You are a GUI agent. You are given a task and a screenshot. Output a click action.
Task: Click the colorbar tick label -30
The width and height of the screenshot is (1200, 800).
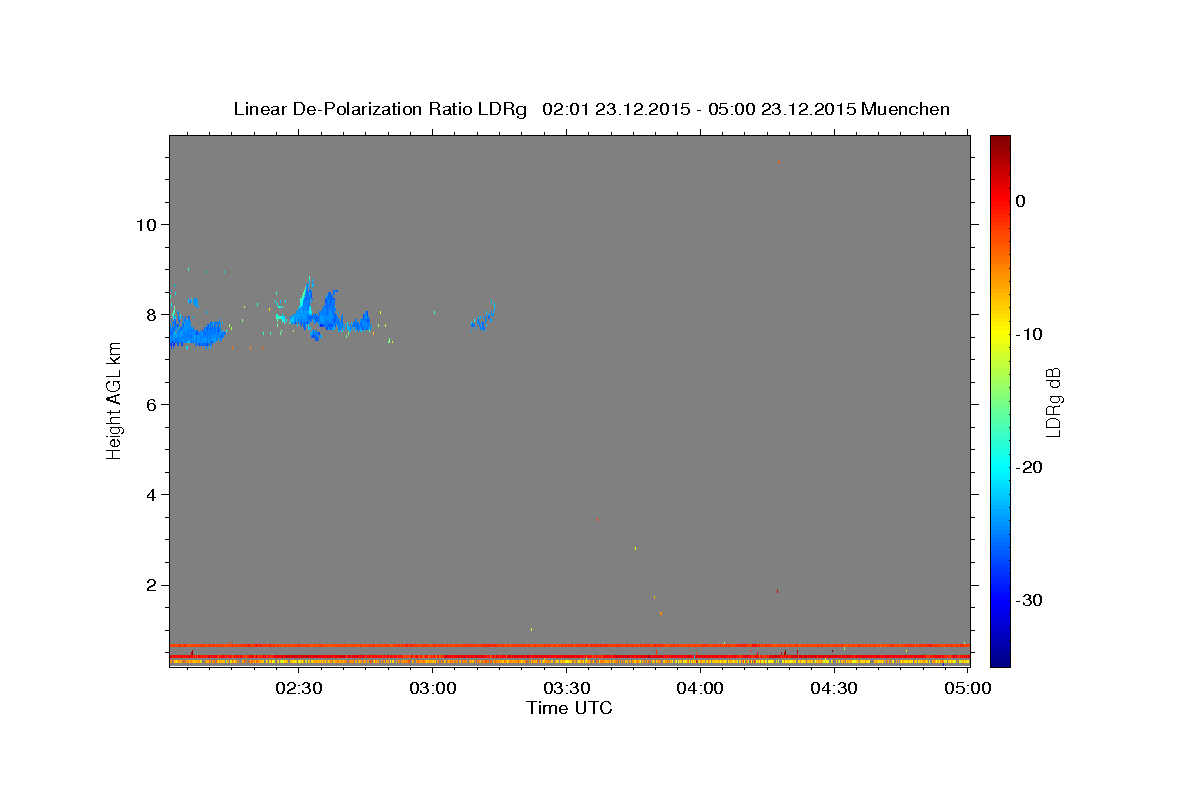(x=1027, y=600)
